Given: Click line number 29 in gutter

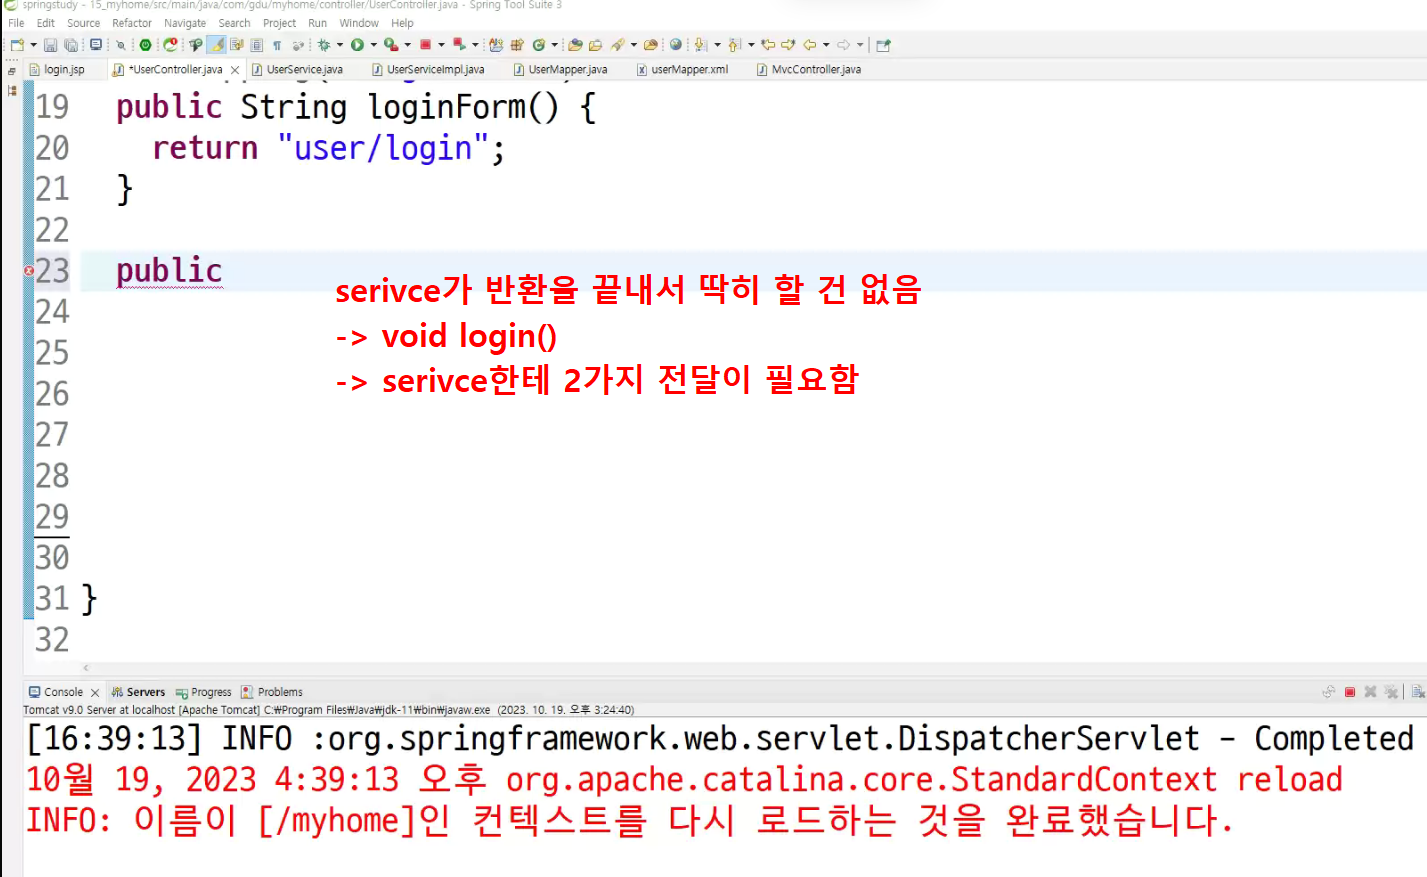Looking at the screenshot, I should (52, 517).
